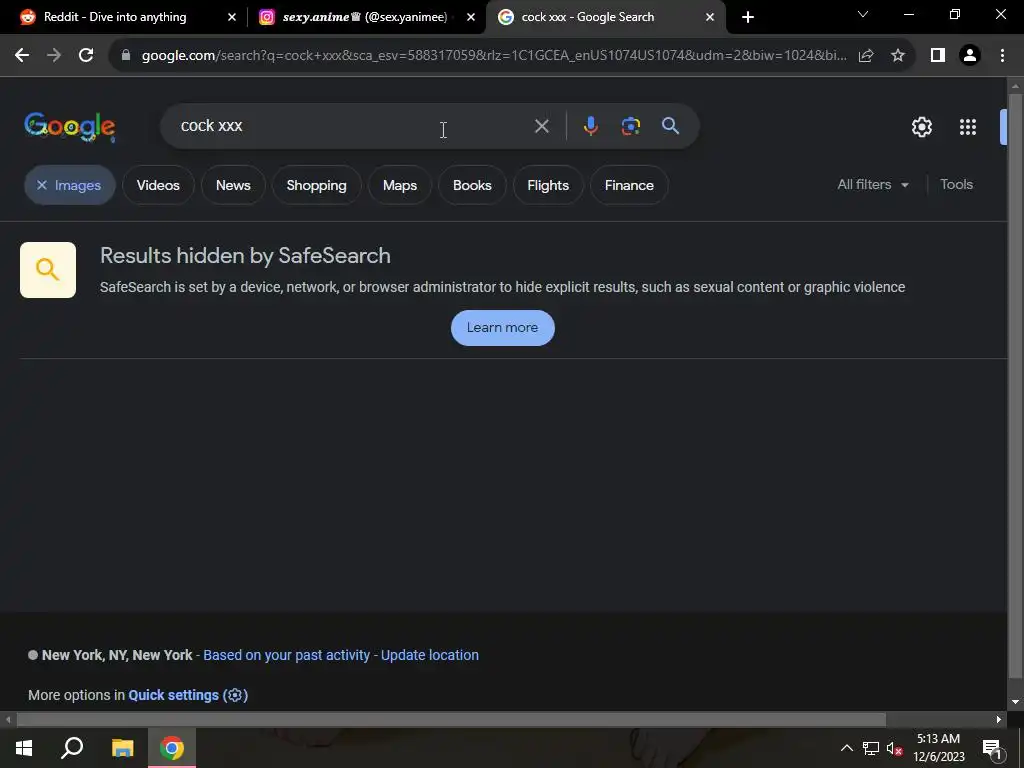
Task: Click the muted volume tray icon
Action: coord(895,749)
